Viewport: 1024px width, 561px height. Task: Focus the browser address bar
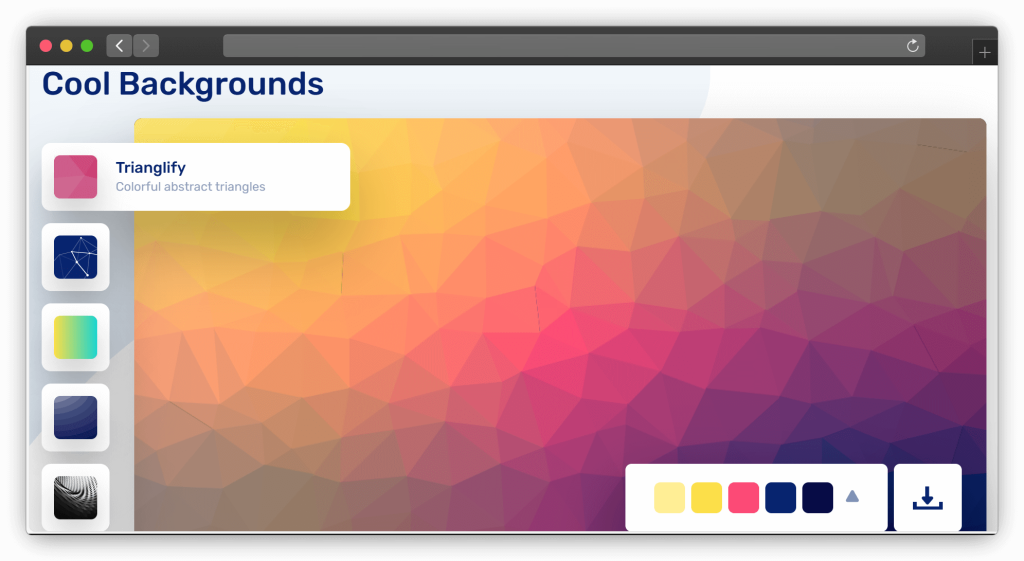tap(560, 46)
